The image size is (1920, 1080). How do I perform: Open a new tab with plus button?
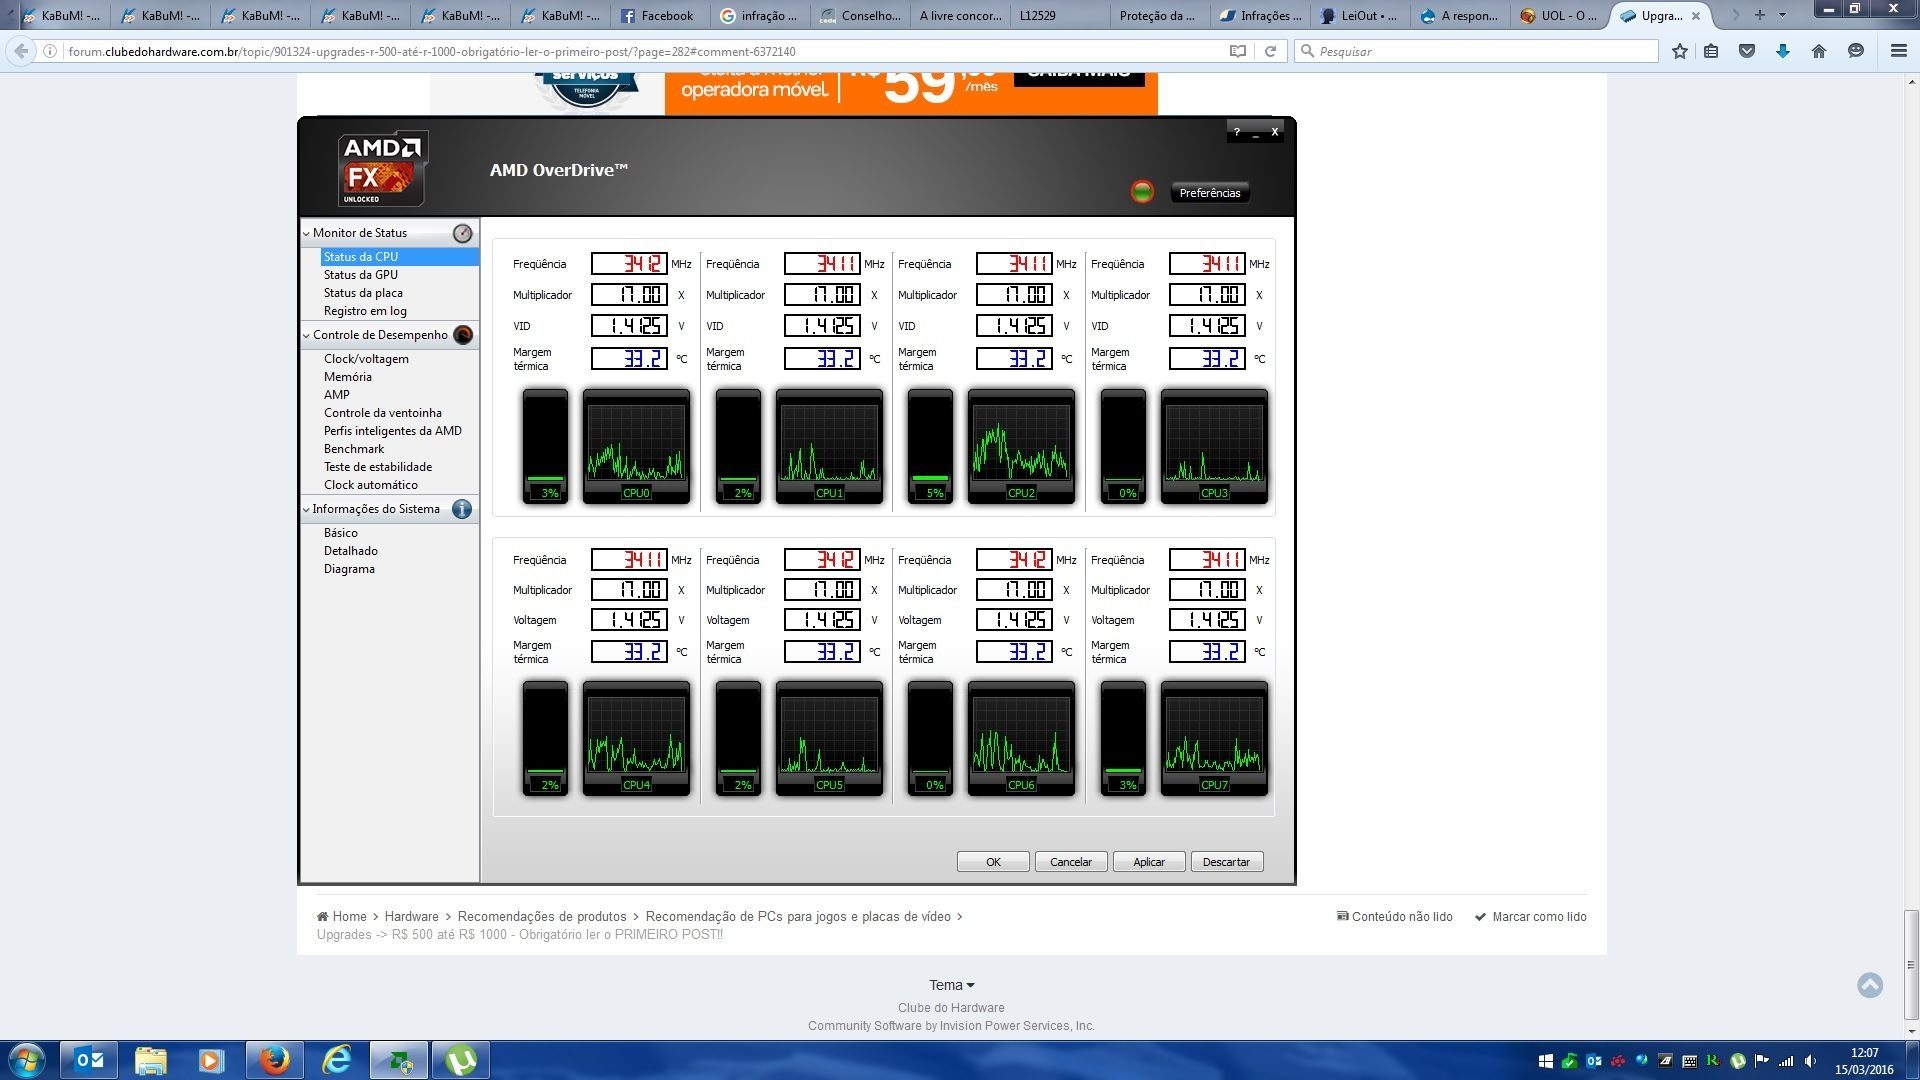click(1760, 15)
